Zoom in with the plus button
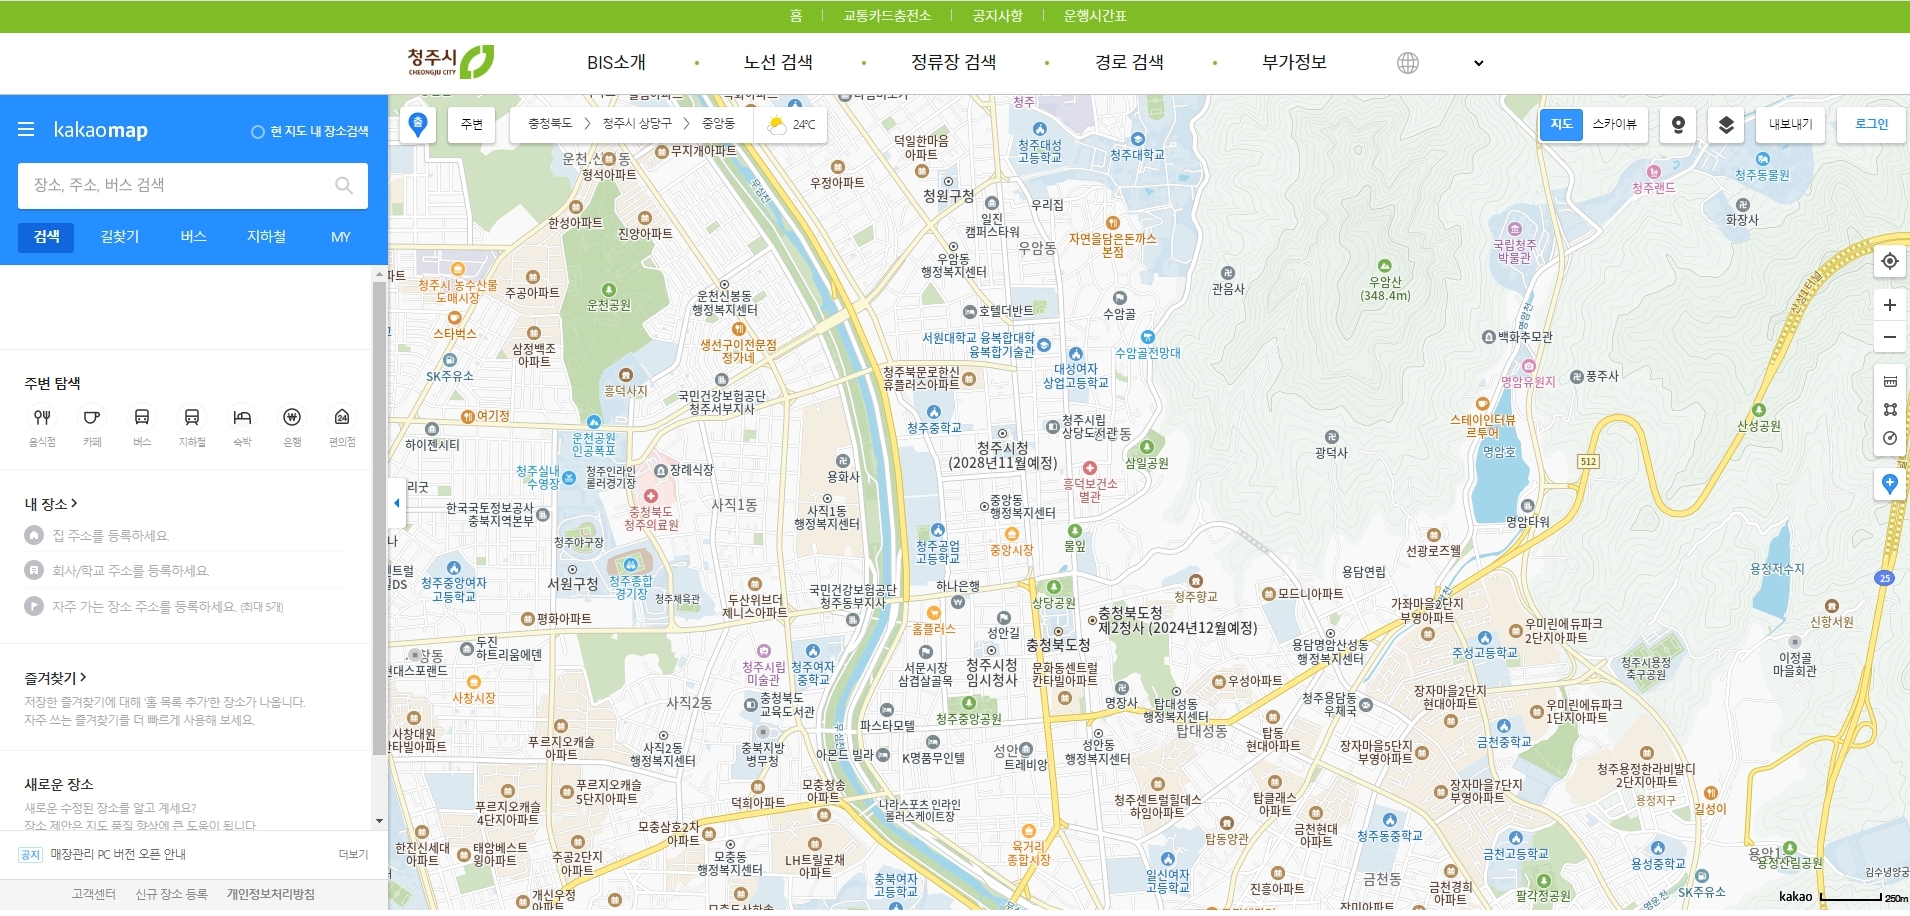The image size is (1910, 916). point(1889,305)
